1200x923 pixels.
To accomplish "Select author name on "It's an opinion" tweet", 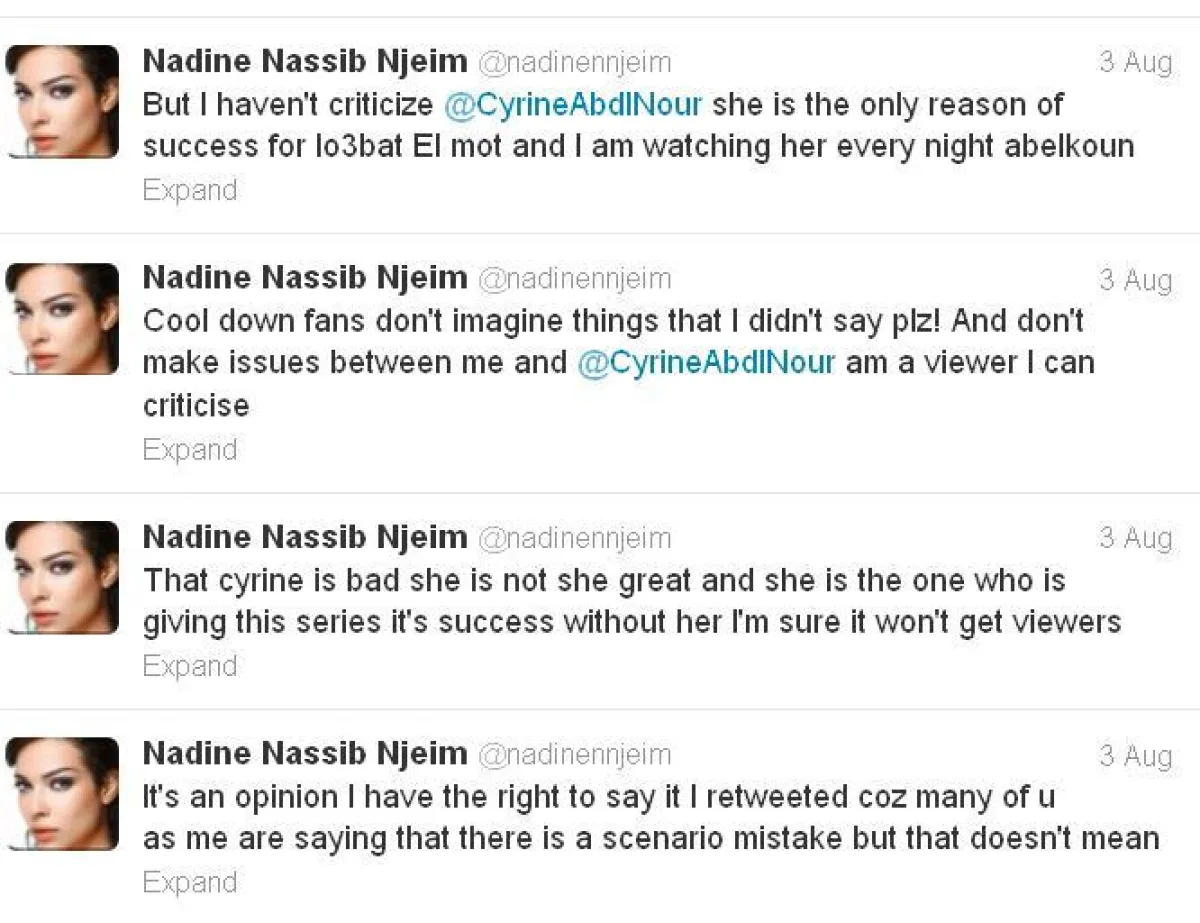I will tap(305, 753).
